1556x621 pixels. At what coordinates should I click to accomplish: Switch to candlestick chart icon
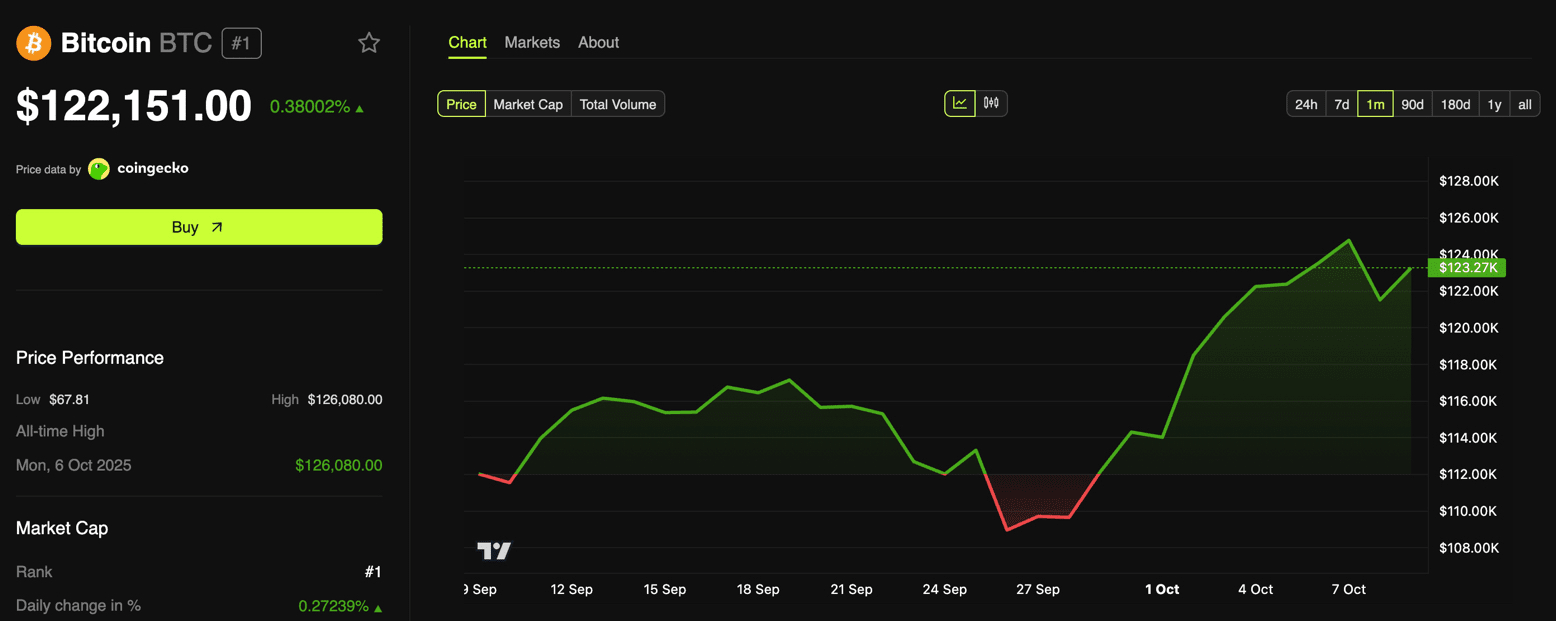(x=991, y=103)
